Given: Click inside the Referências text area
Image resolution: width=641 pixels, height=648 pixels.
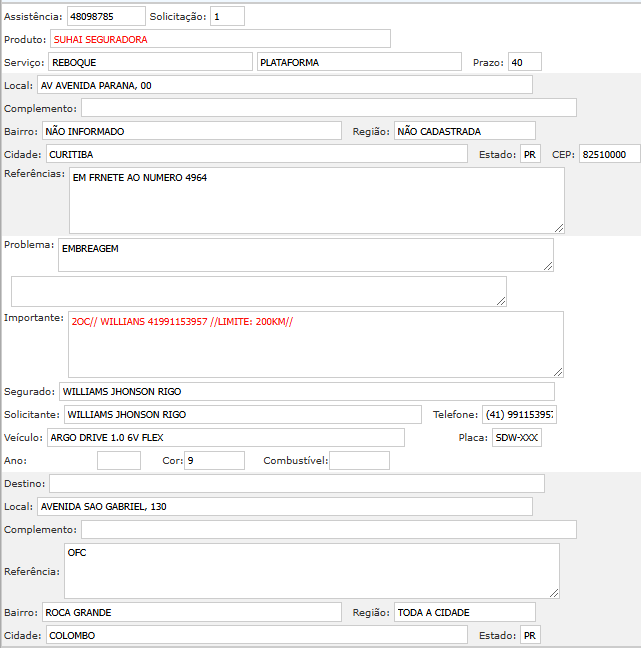Looking at the screenshot, I should pyautogui.click(x=316, y=199).
